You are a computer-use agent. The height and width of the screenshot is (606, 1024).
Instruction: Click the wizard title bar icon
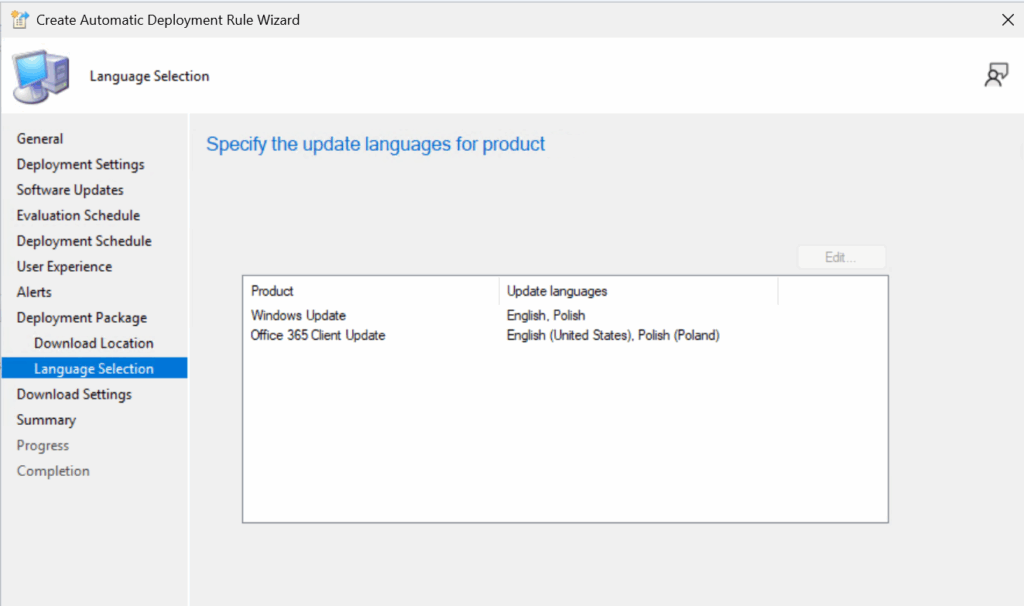(x=19, y=19)
